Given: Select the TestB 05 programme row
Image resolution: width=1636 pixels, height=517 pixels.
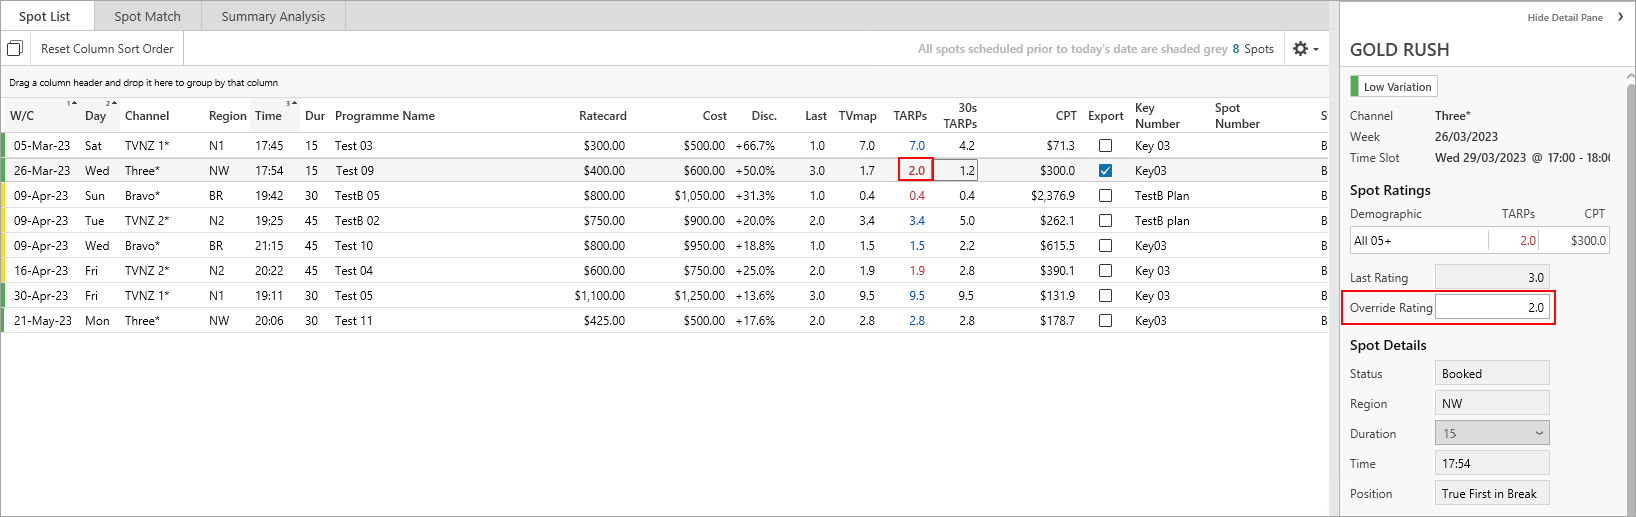Looking at the screenshot, I should coord(666,196).
